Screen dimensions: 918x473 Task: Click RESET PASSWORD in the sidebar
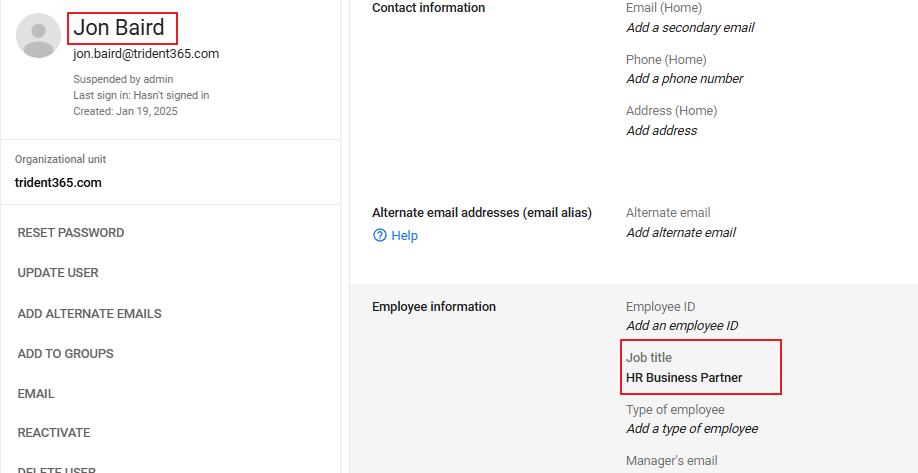(71, 233)
